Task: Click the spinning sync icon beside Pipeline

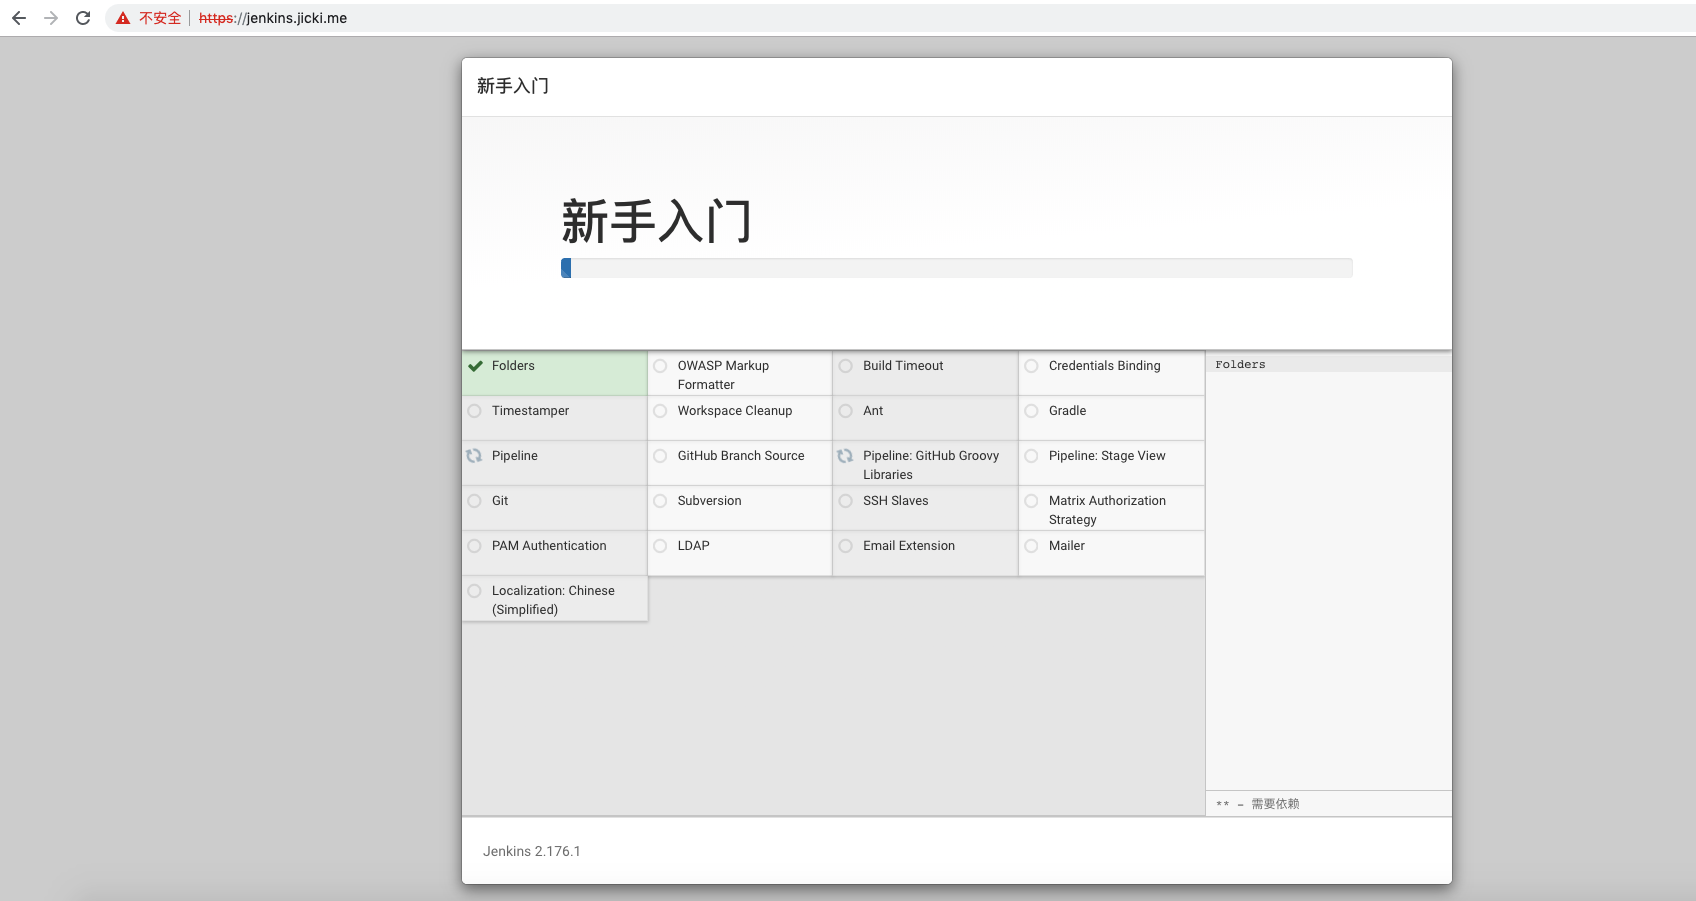Action: pyautogui.click(x=474, y=456)
